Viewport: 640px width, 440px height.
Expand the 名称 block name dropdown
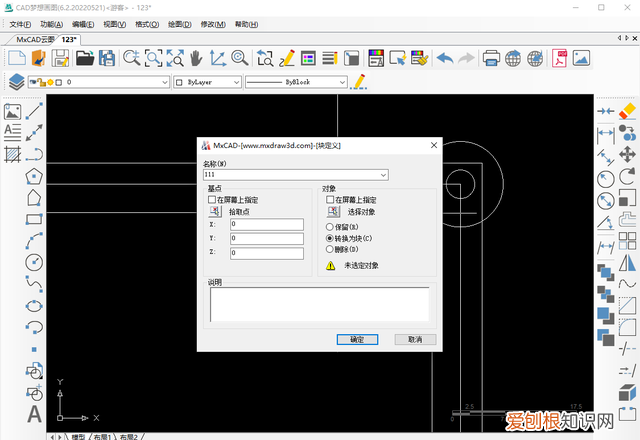click(384, 175)
